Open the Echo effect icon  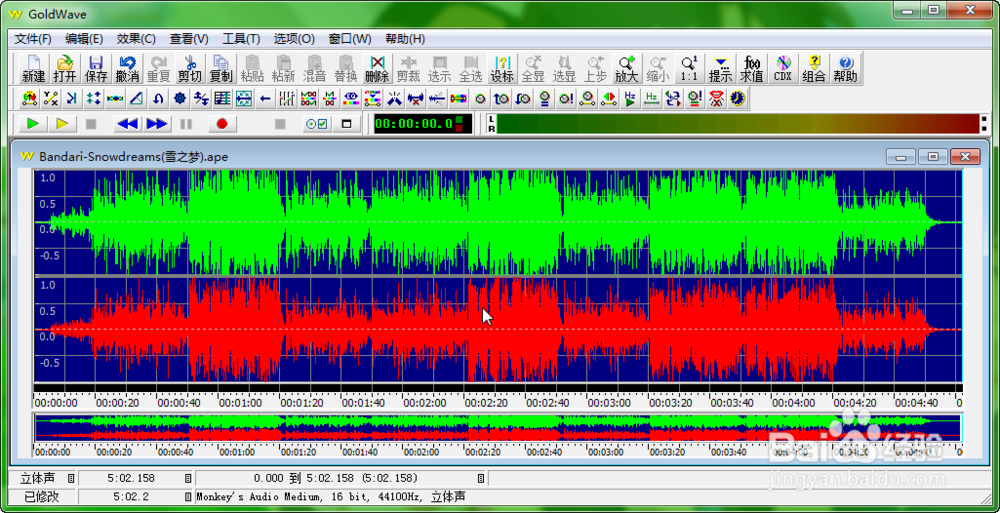click(72, 98)
